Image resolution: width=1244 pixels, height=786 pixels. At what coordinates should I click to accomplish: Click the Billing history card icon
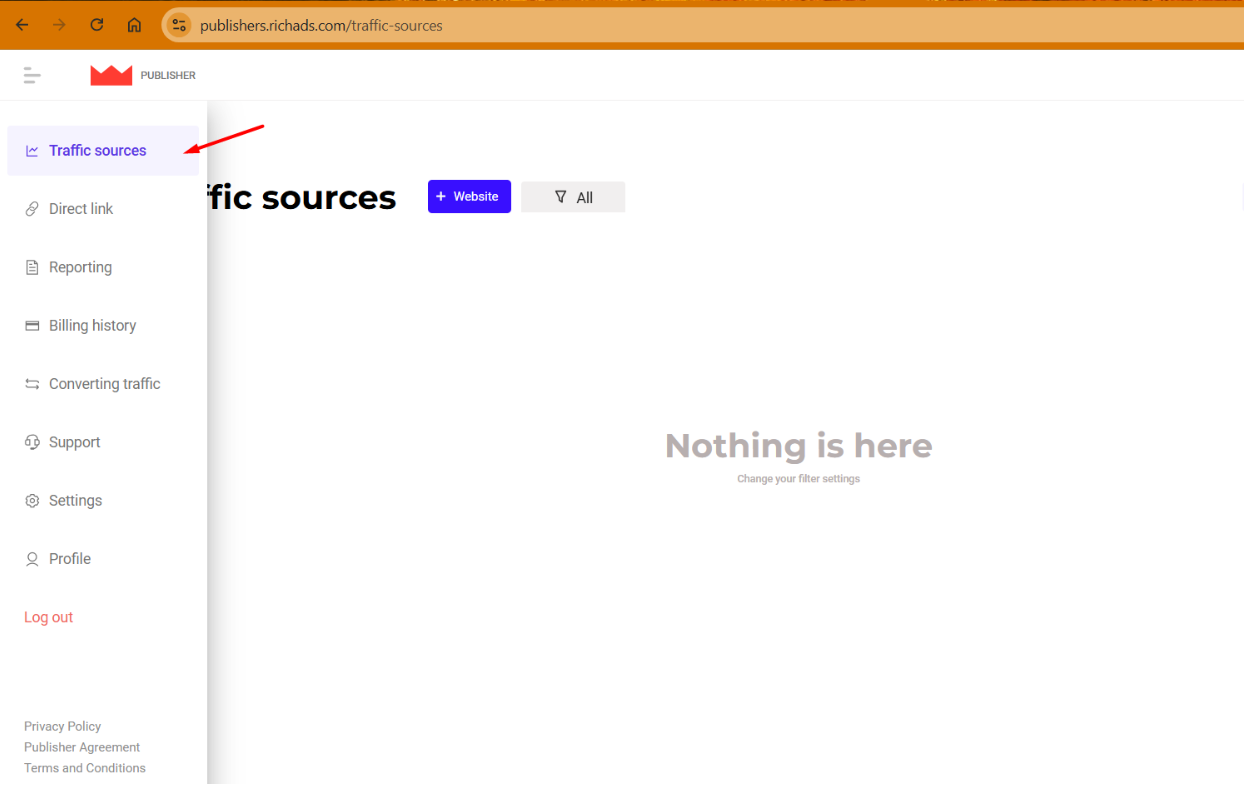click(32, 326)
